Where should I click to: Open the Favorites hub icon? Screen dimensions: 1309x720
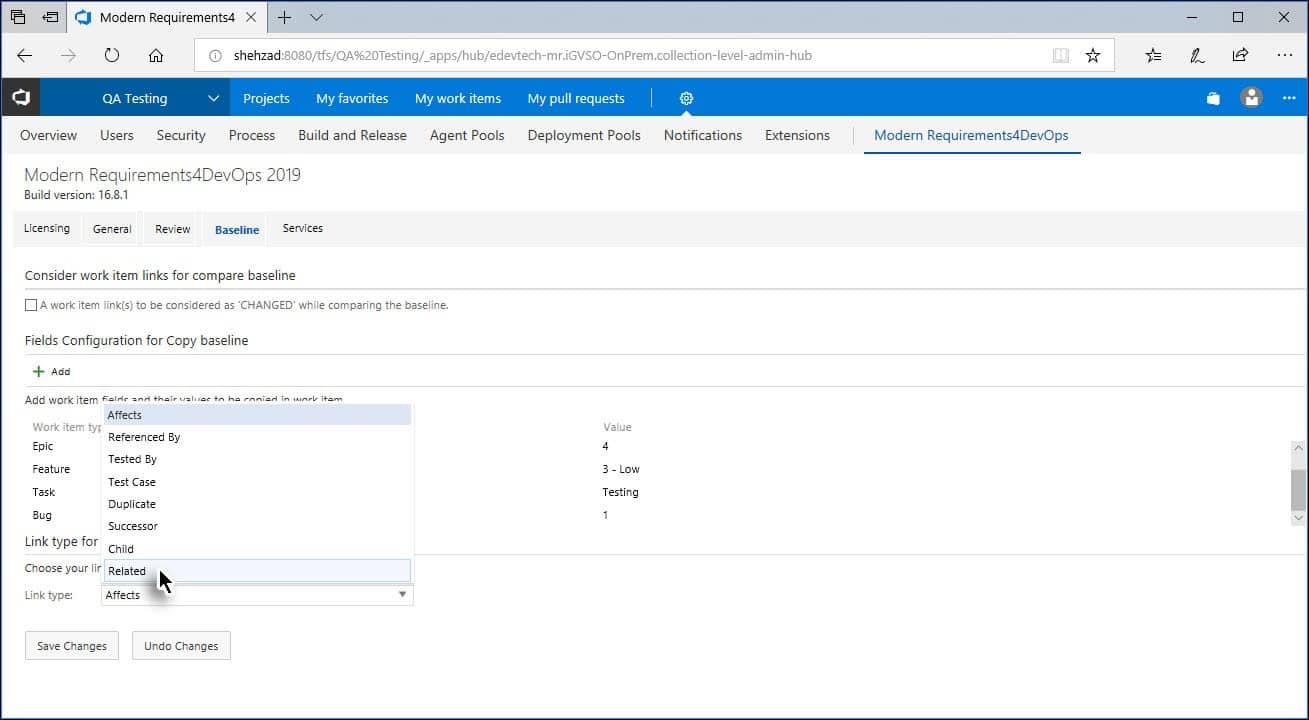(x=1153, y=56)
